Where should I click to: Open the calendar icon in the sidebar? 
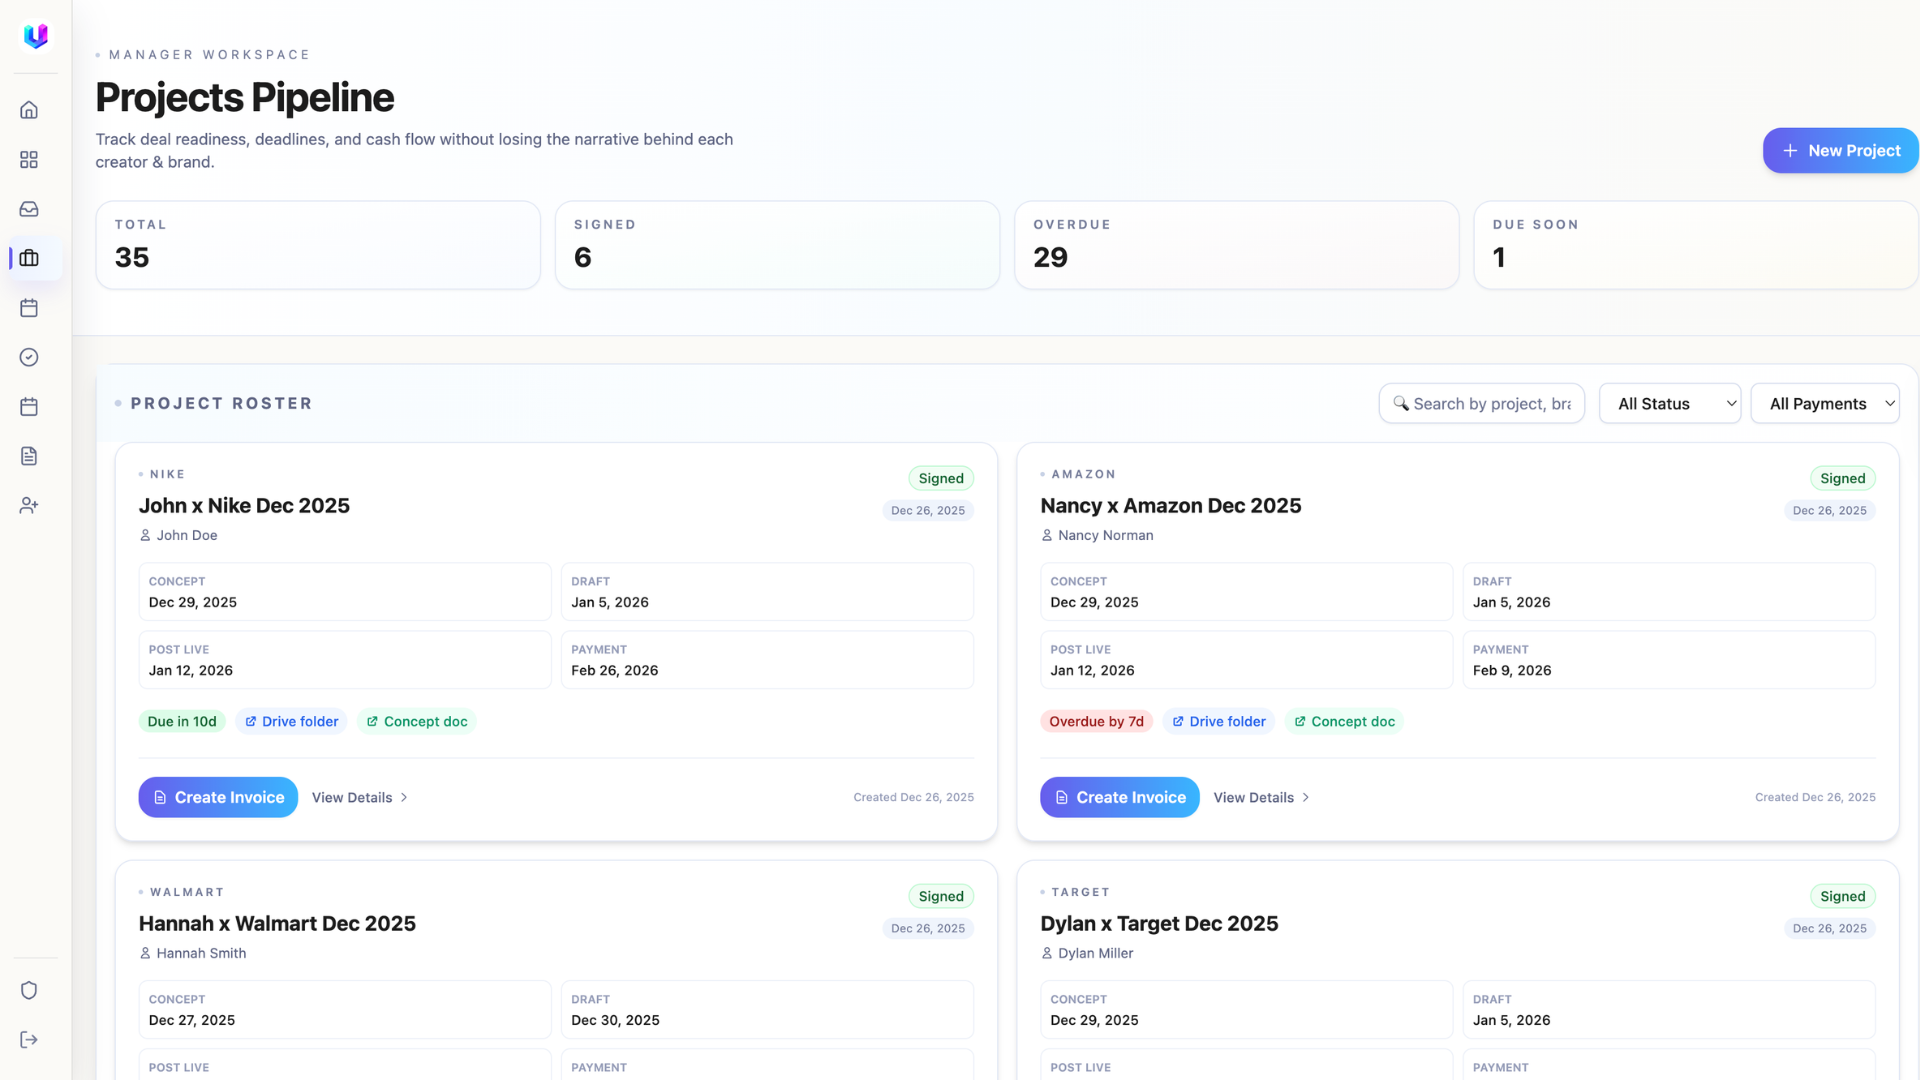tap(29, 308)
